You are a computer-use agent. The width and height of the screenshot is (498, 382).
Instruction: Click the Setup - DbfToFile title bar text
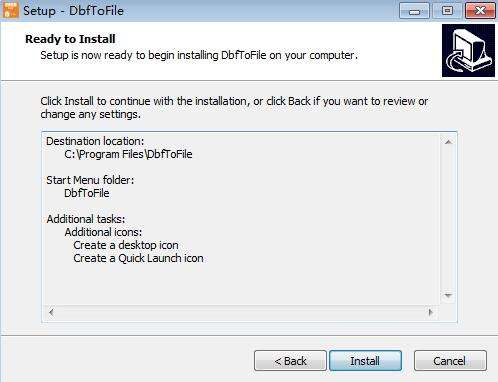73,11
